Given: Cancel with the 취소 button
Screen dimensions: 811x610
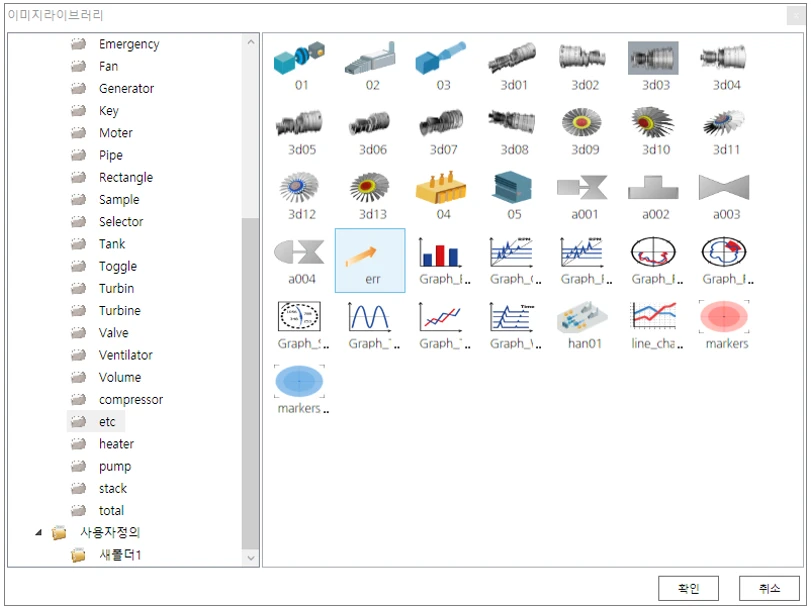Looking at the screenshot, I should click(x=769, y=588).
